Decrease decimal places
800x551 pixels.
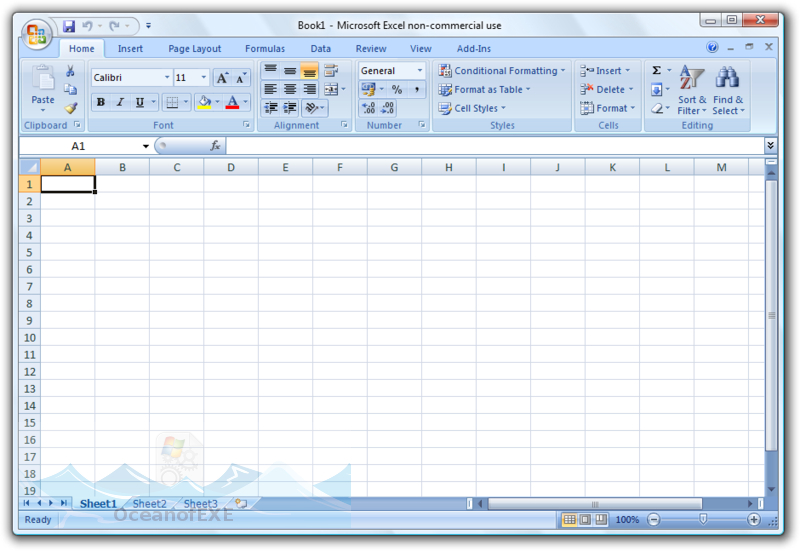pos(388,108)
